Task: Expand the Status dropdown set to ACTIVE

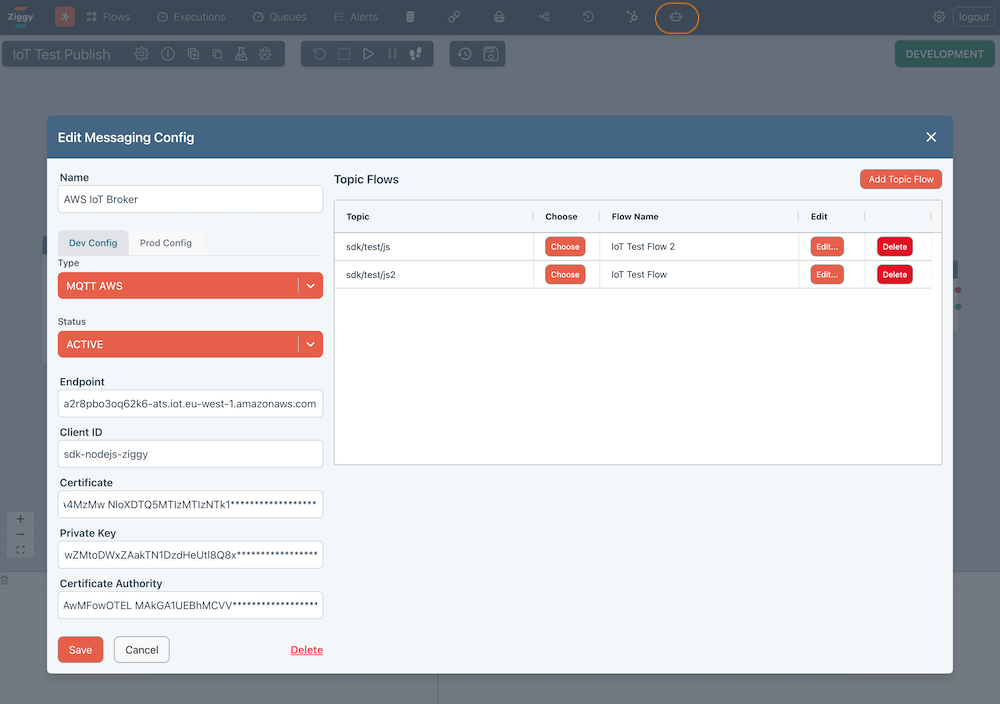Action: 190,344
